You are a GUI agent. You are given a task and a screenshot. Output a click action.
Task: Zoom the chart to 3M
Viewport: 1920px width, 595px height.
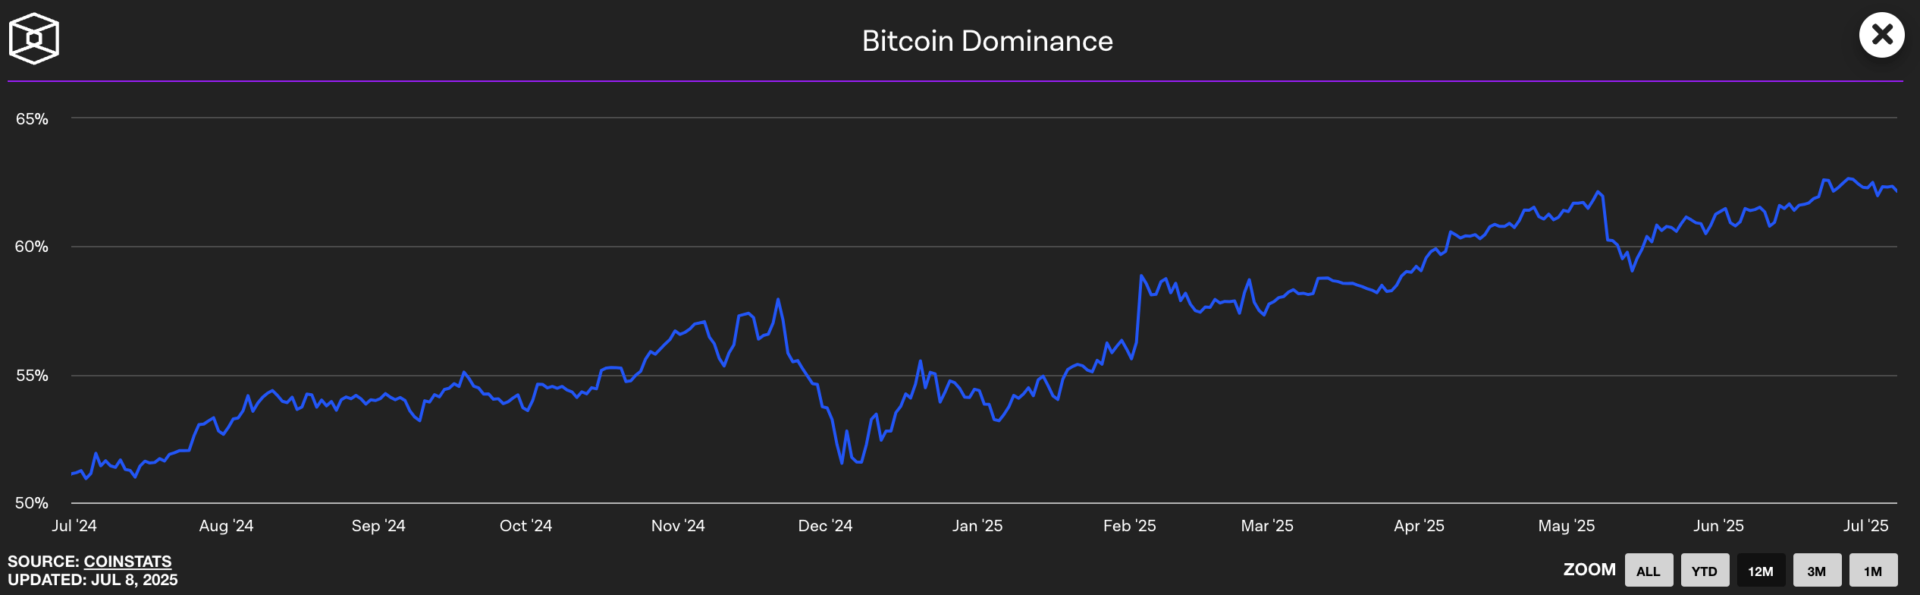point(1816,571)
